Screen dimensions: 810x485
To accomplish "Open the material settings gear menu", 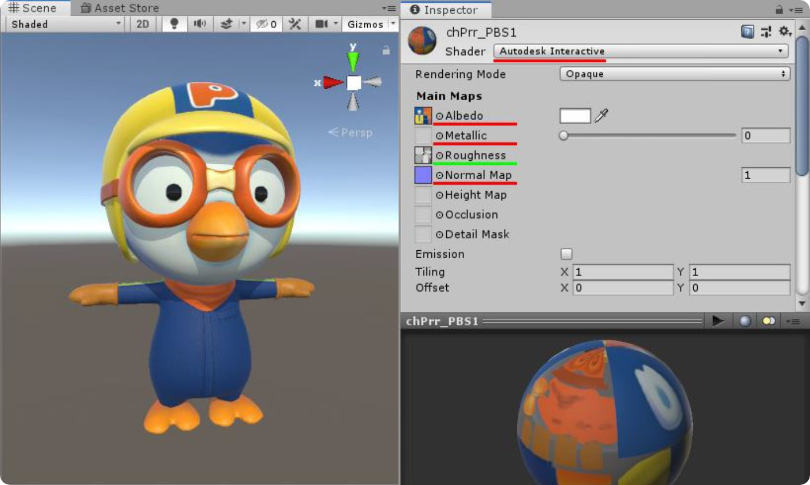I will pos(785,32).
